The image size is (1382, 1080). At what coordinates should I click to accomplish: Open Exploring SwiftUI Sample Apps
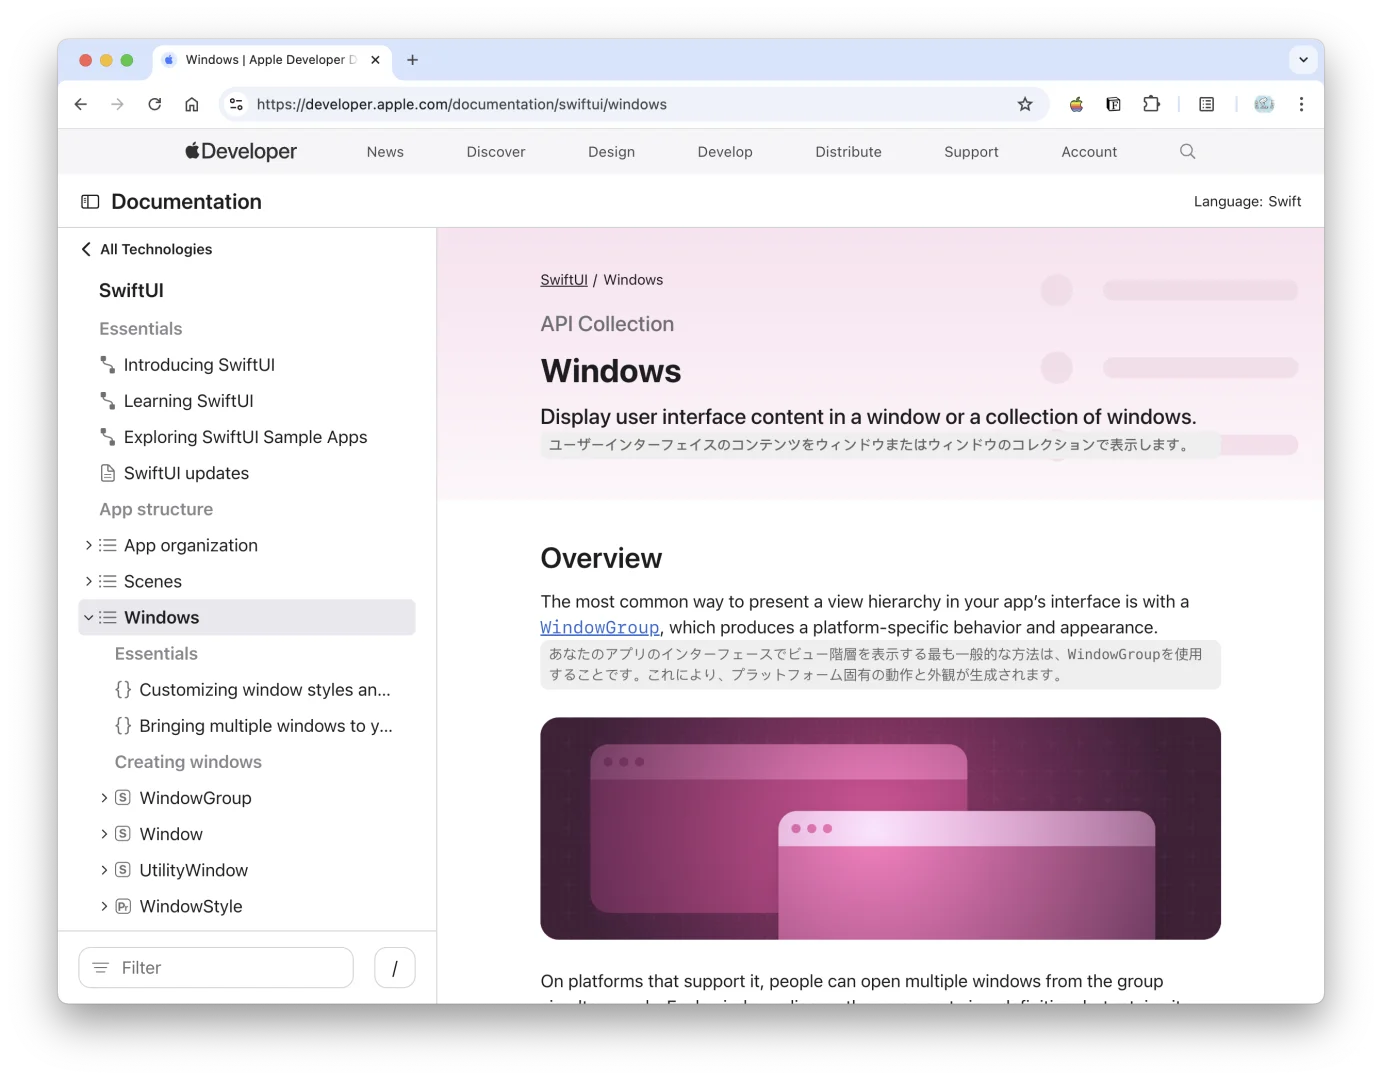click(245, 437)
